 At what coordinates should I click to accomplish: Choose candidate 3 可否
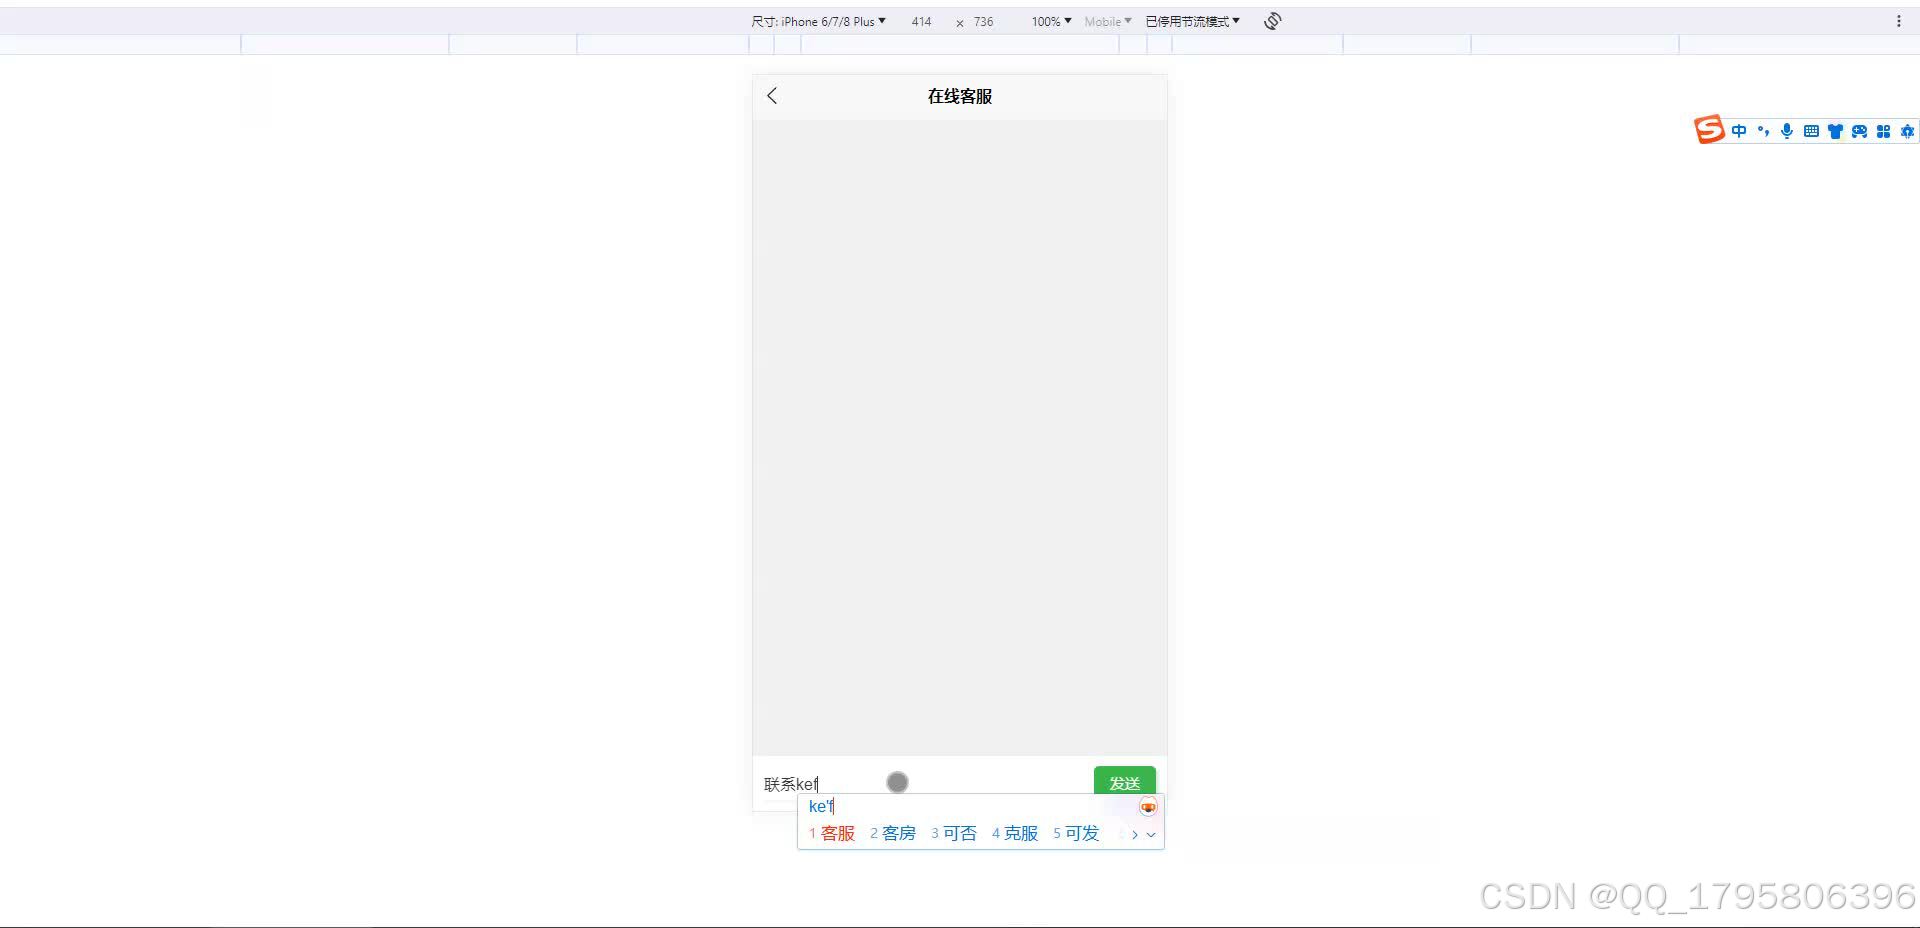point(954,834)
